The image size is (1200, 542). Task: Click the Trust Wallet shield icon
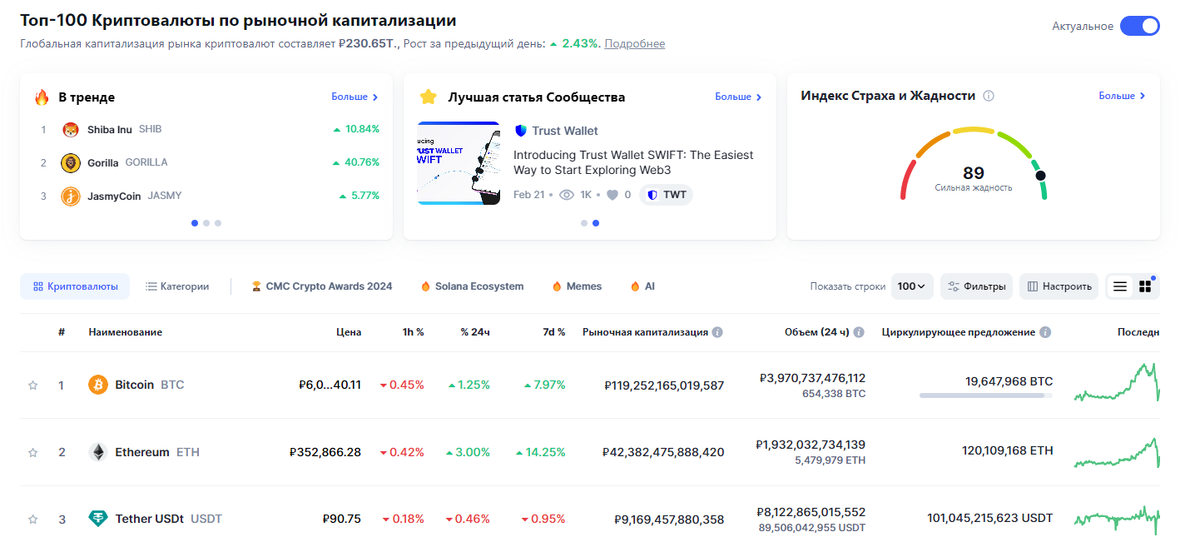tap(520, 131)
